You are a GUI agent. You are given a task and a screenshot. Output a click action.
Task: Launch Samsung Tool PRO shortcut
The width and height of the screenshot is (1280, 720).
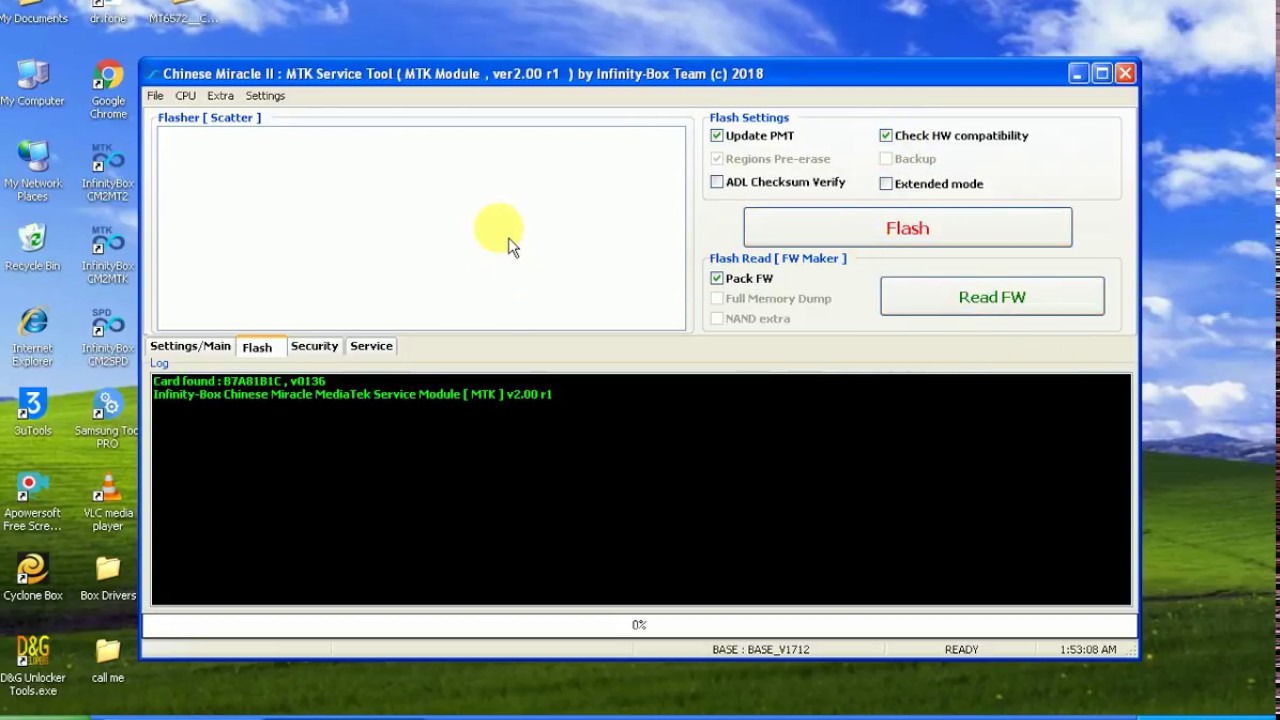(x=108, y=419)
